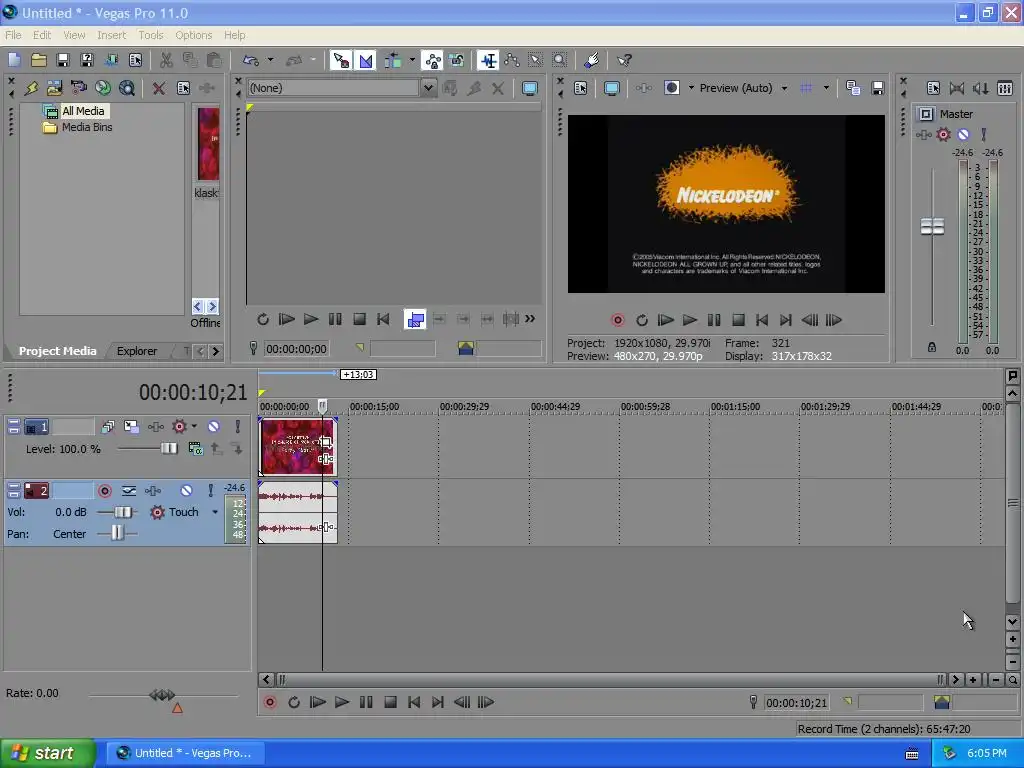
Task: Click Downmix Output icon in mixer
Action: pos(957,88)
